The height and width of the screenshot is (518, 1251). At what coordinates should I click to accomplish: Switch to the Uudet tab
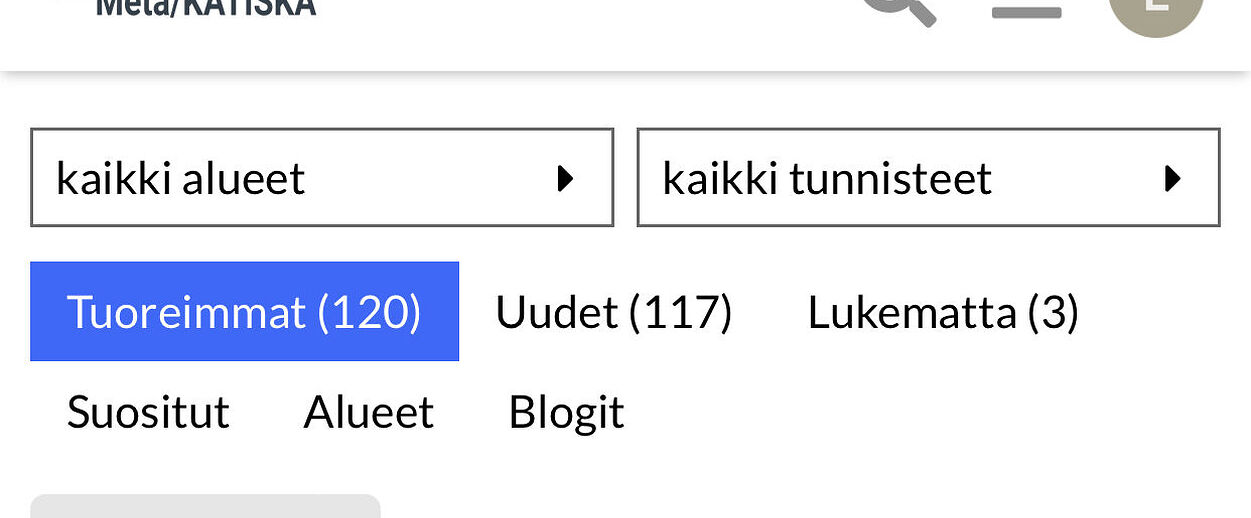[613, 312]
